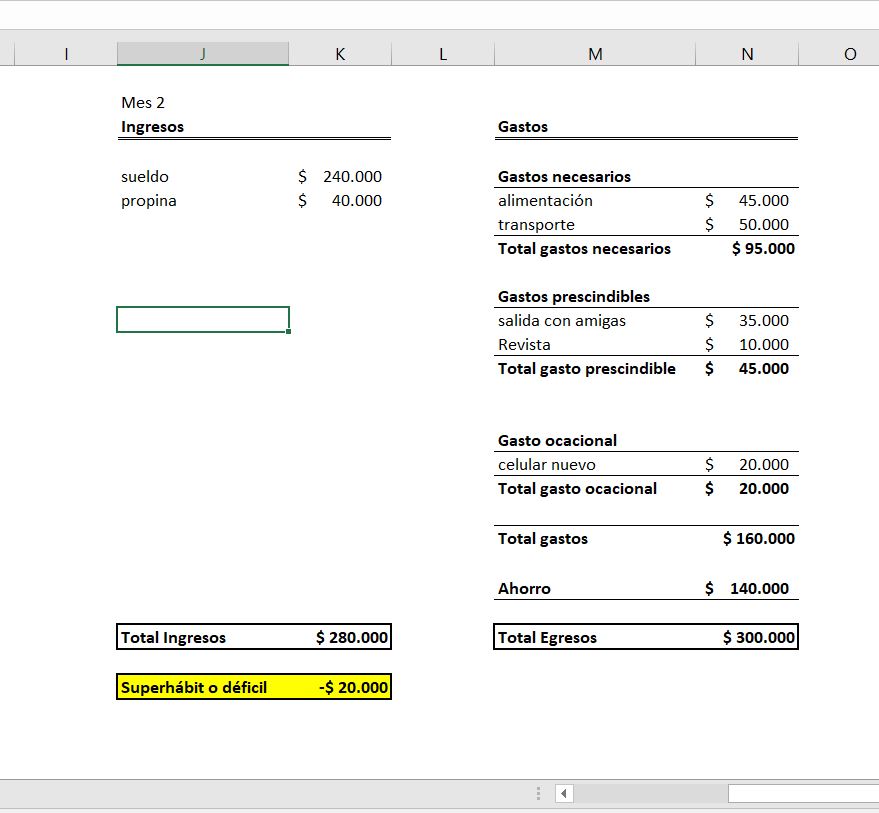879x813 pixels.
Task: Click the Ahorro amount 140.000
Action: coord(747,589)
